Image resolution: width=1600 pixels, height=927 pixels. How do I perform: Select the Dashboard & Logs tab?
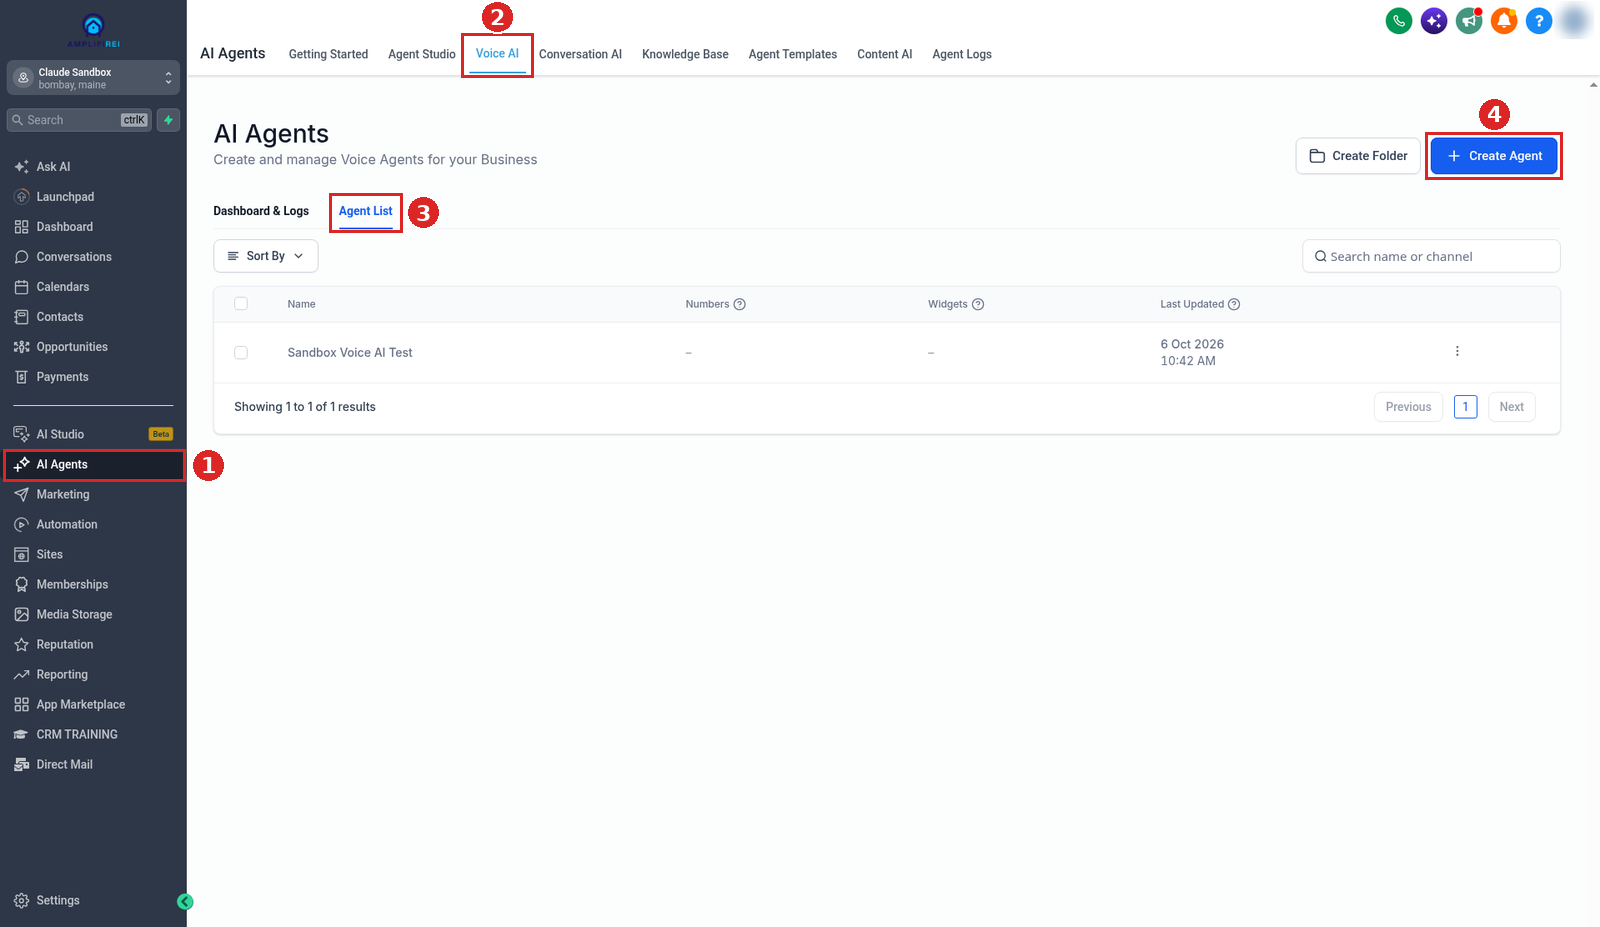pos(261,211)
